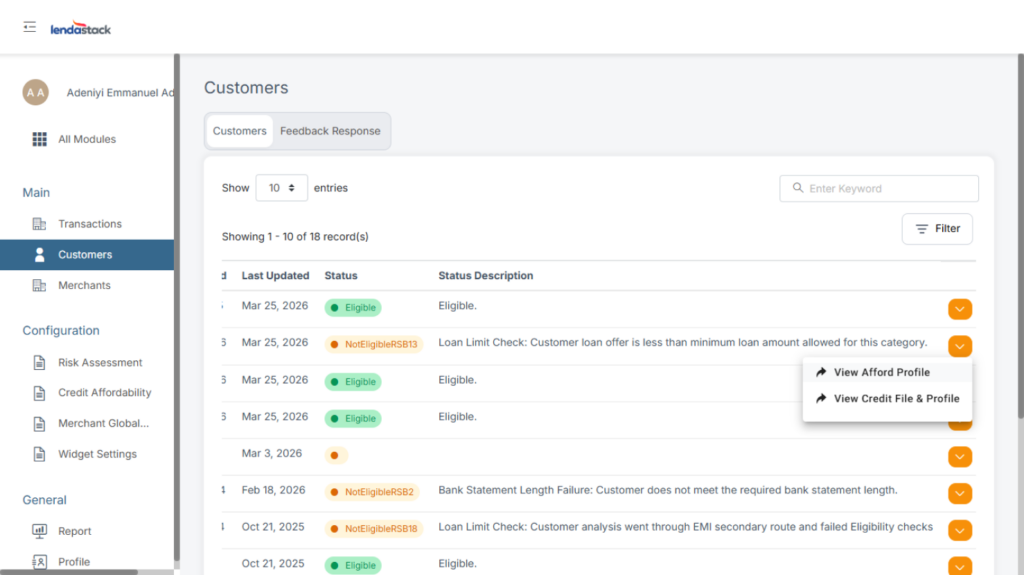This screenshot has width=1024, height=575.
Task: Open Risk Assessment configuration
Action: click(x=100, y=363)
